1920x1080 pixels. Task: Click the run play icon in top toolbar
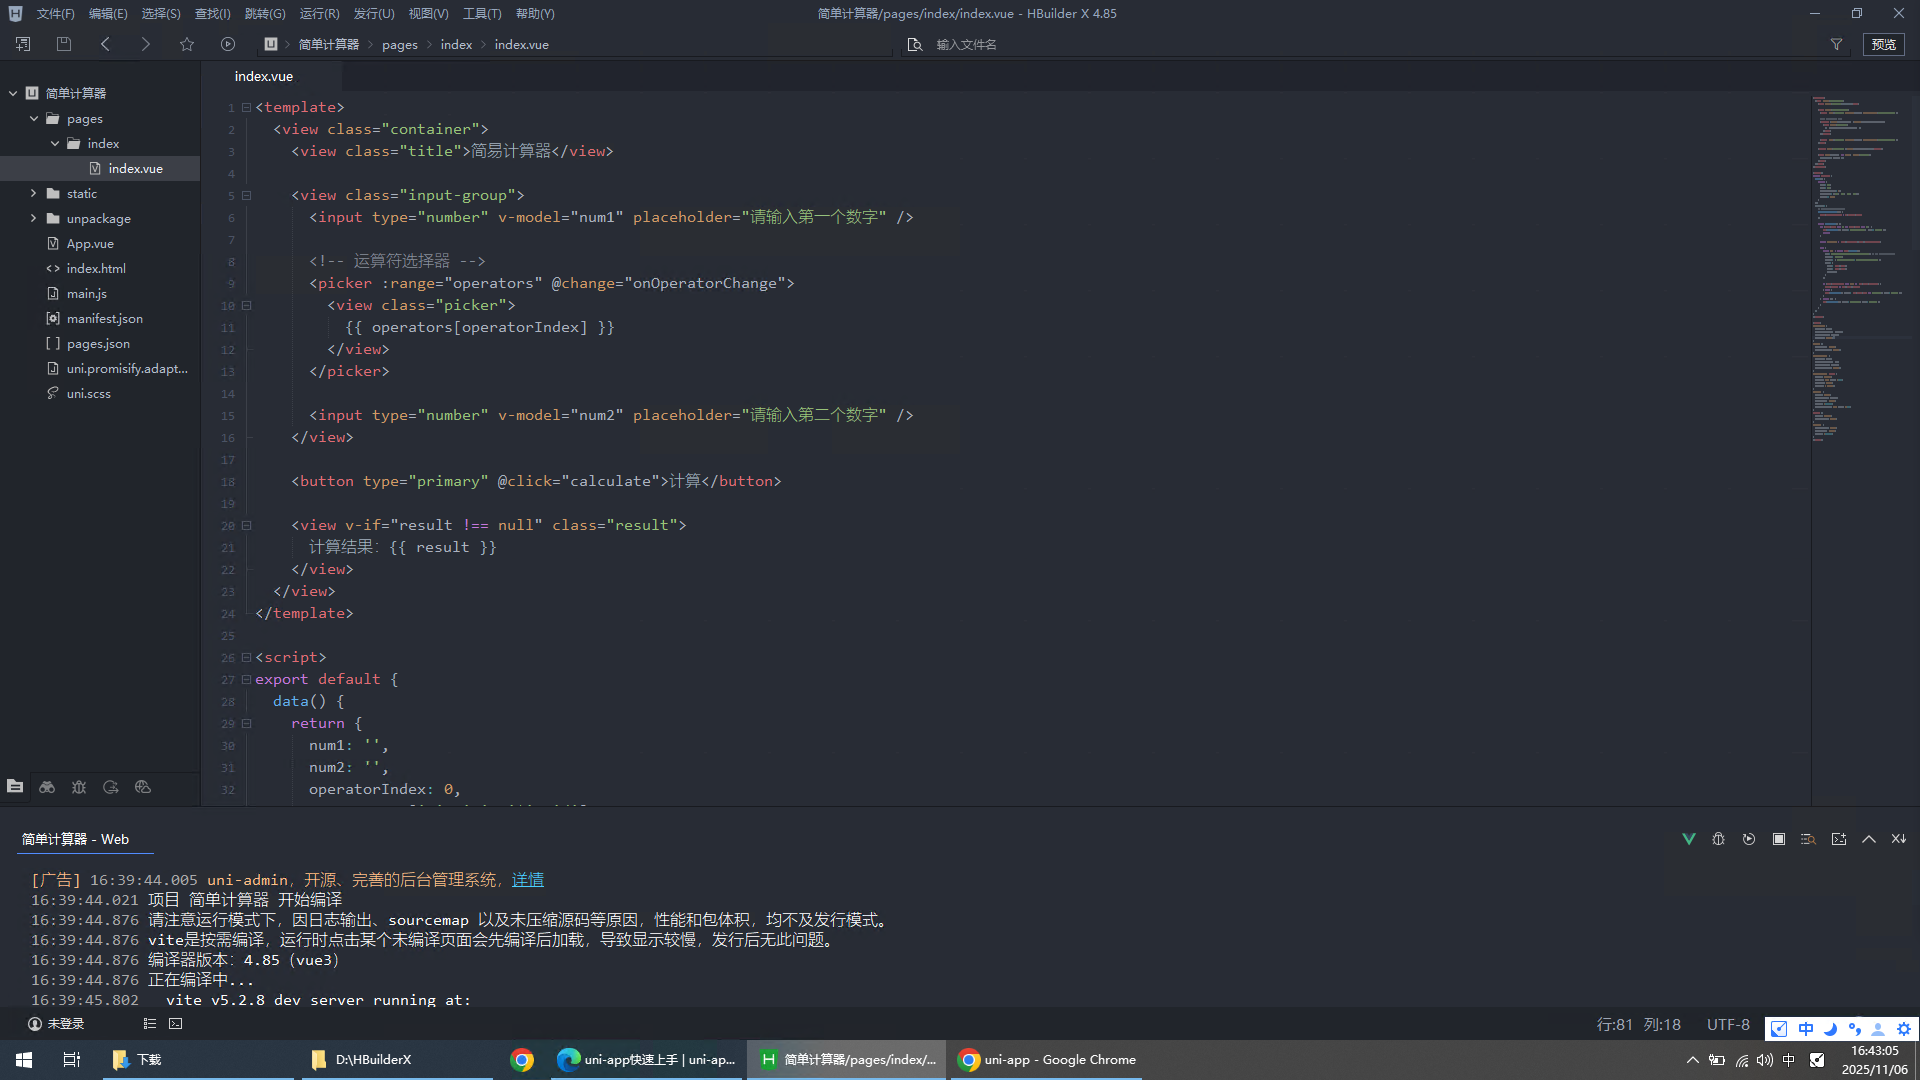228,44
